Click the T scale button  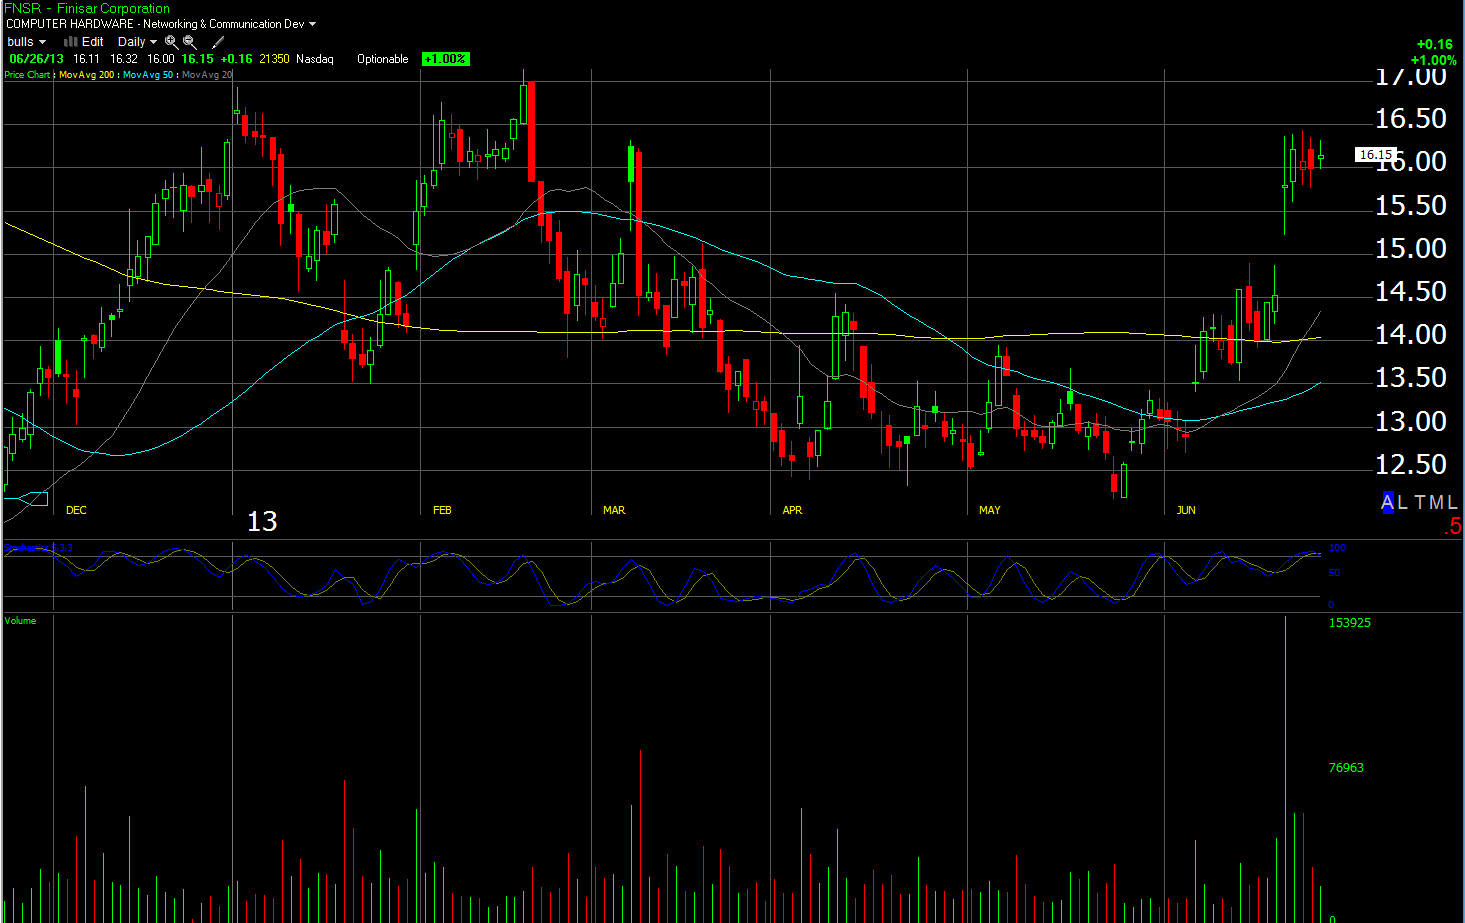tap(1419, 502)
